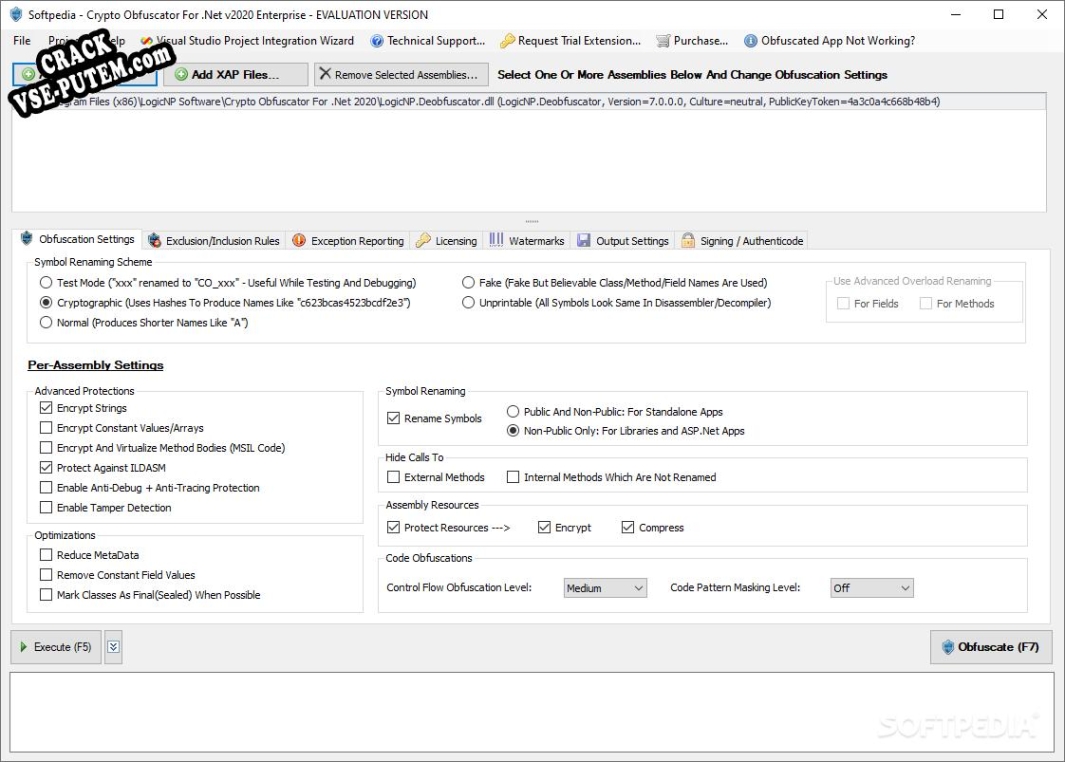Click Request Trial Extension menu button
1065x762 pixels.
pyautogui.click(x=571, y=41)
